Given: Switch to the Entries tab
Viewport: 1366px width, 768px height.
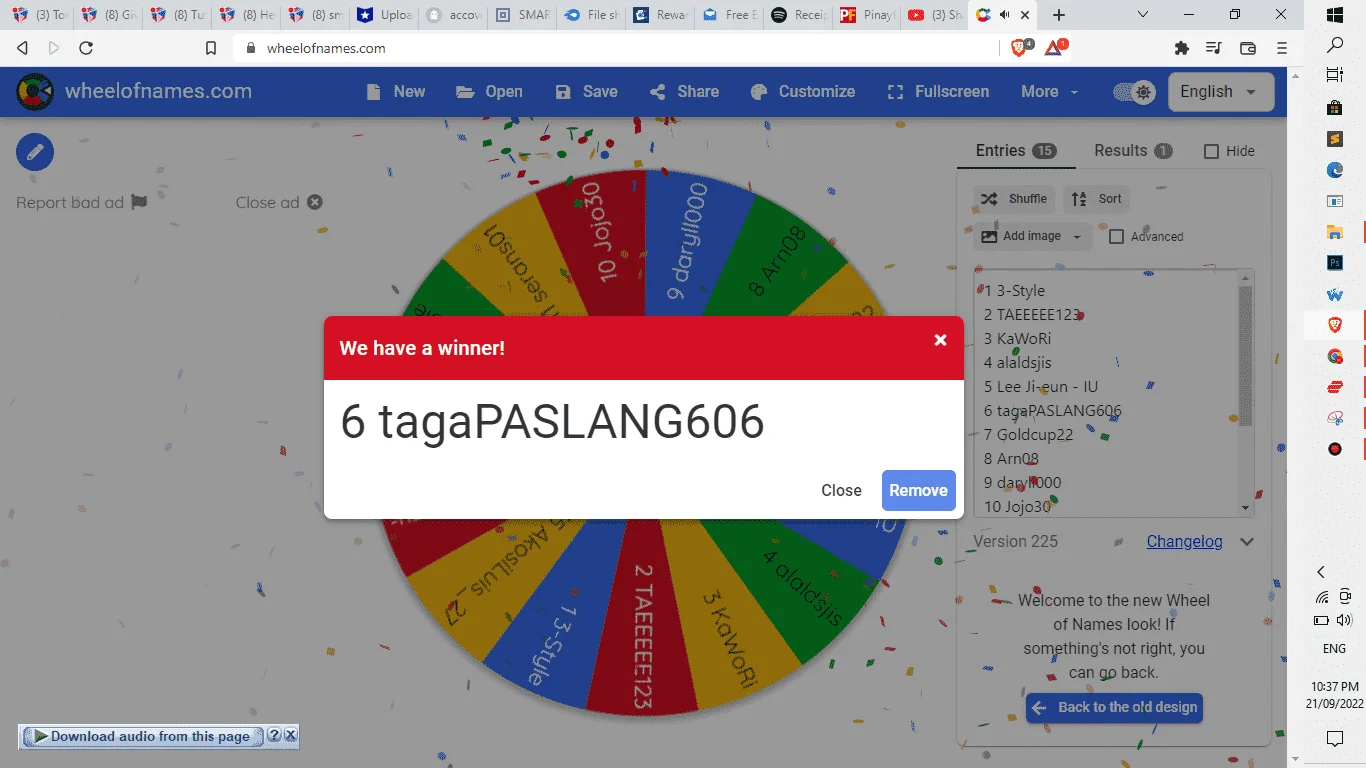Looking at the screenshot, I should pos(1016,150).
